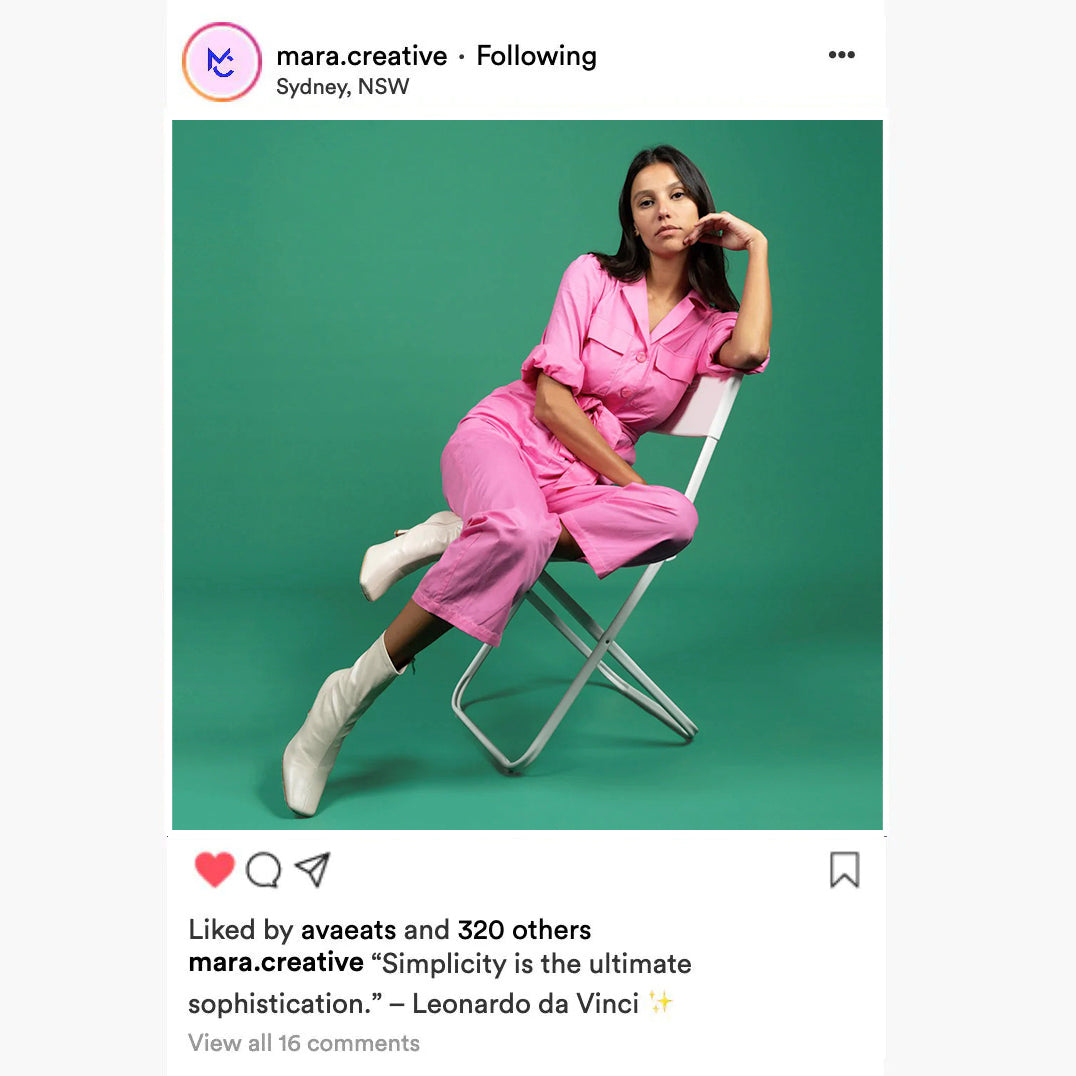The width and height of the screenshot is (1076, 1076).
Task: View all 16 comments
Action: [x=304, y=1043]
